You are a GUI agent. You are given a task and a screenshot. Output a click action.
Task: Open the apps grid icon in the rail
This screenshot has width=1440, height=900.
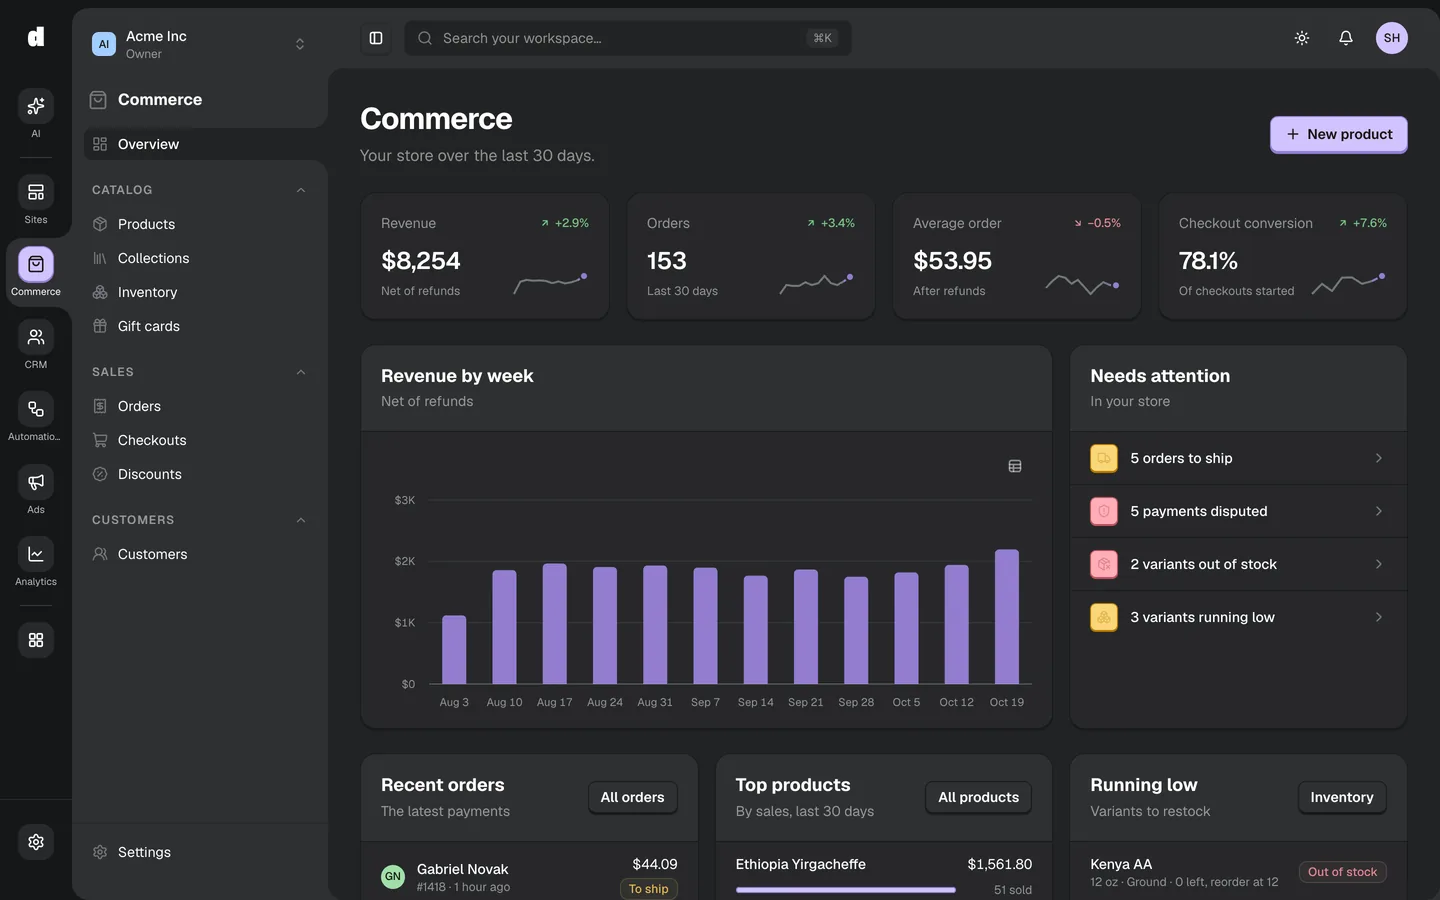(x=36, y=640)
